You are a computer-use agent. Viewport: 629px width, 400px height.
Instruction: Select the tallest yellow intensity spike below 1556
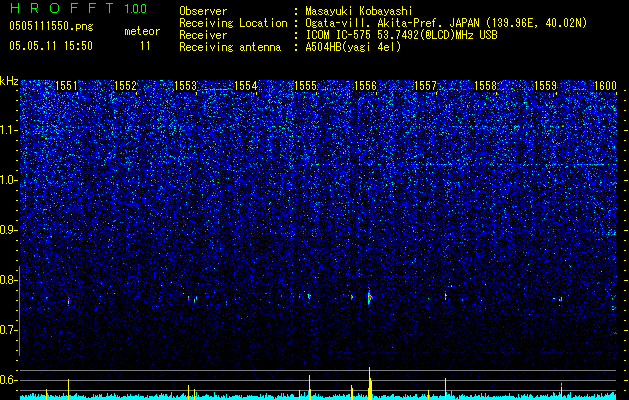coord(369,383)
